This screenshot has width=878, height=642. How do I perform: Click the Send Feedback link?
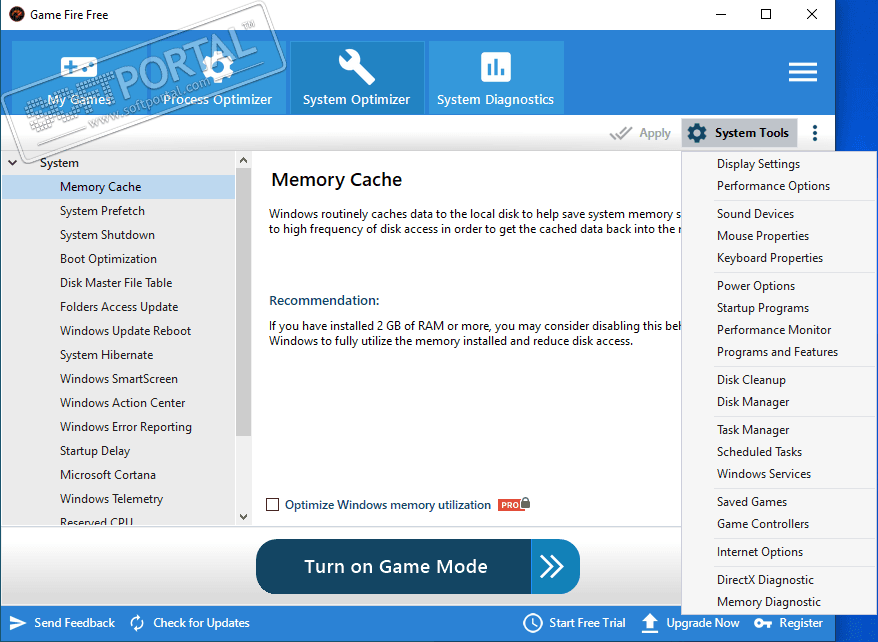pyautogui.click(x=74, y=623)
